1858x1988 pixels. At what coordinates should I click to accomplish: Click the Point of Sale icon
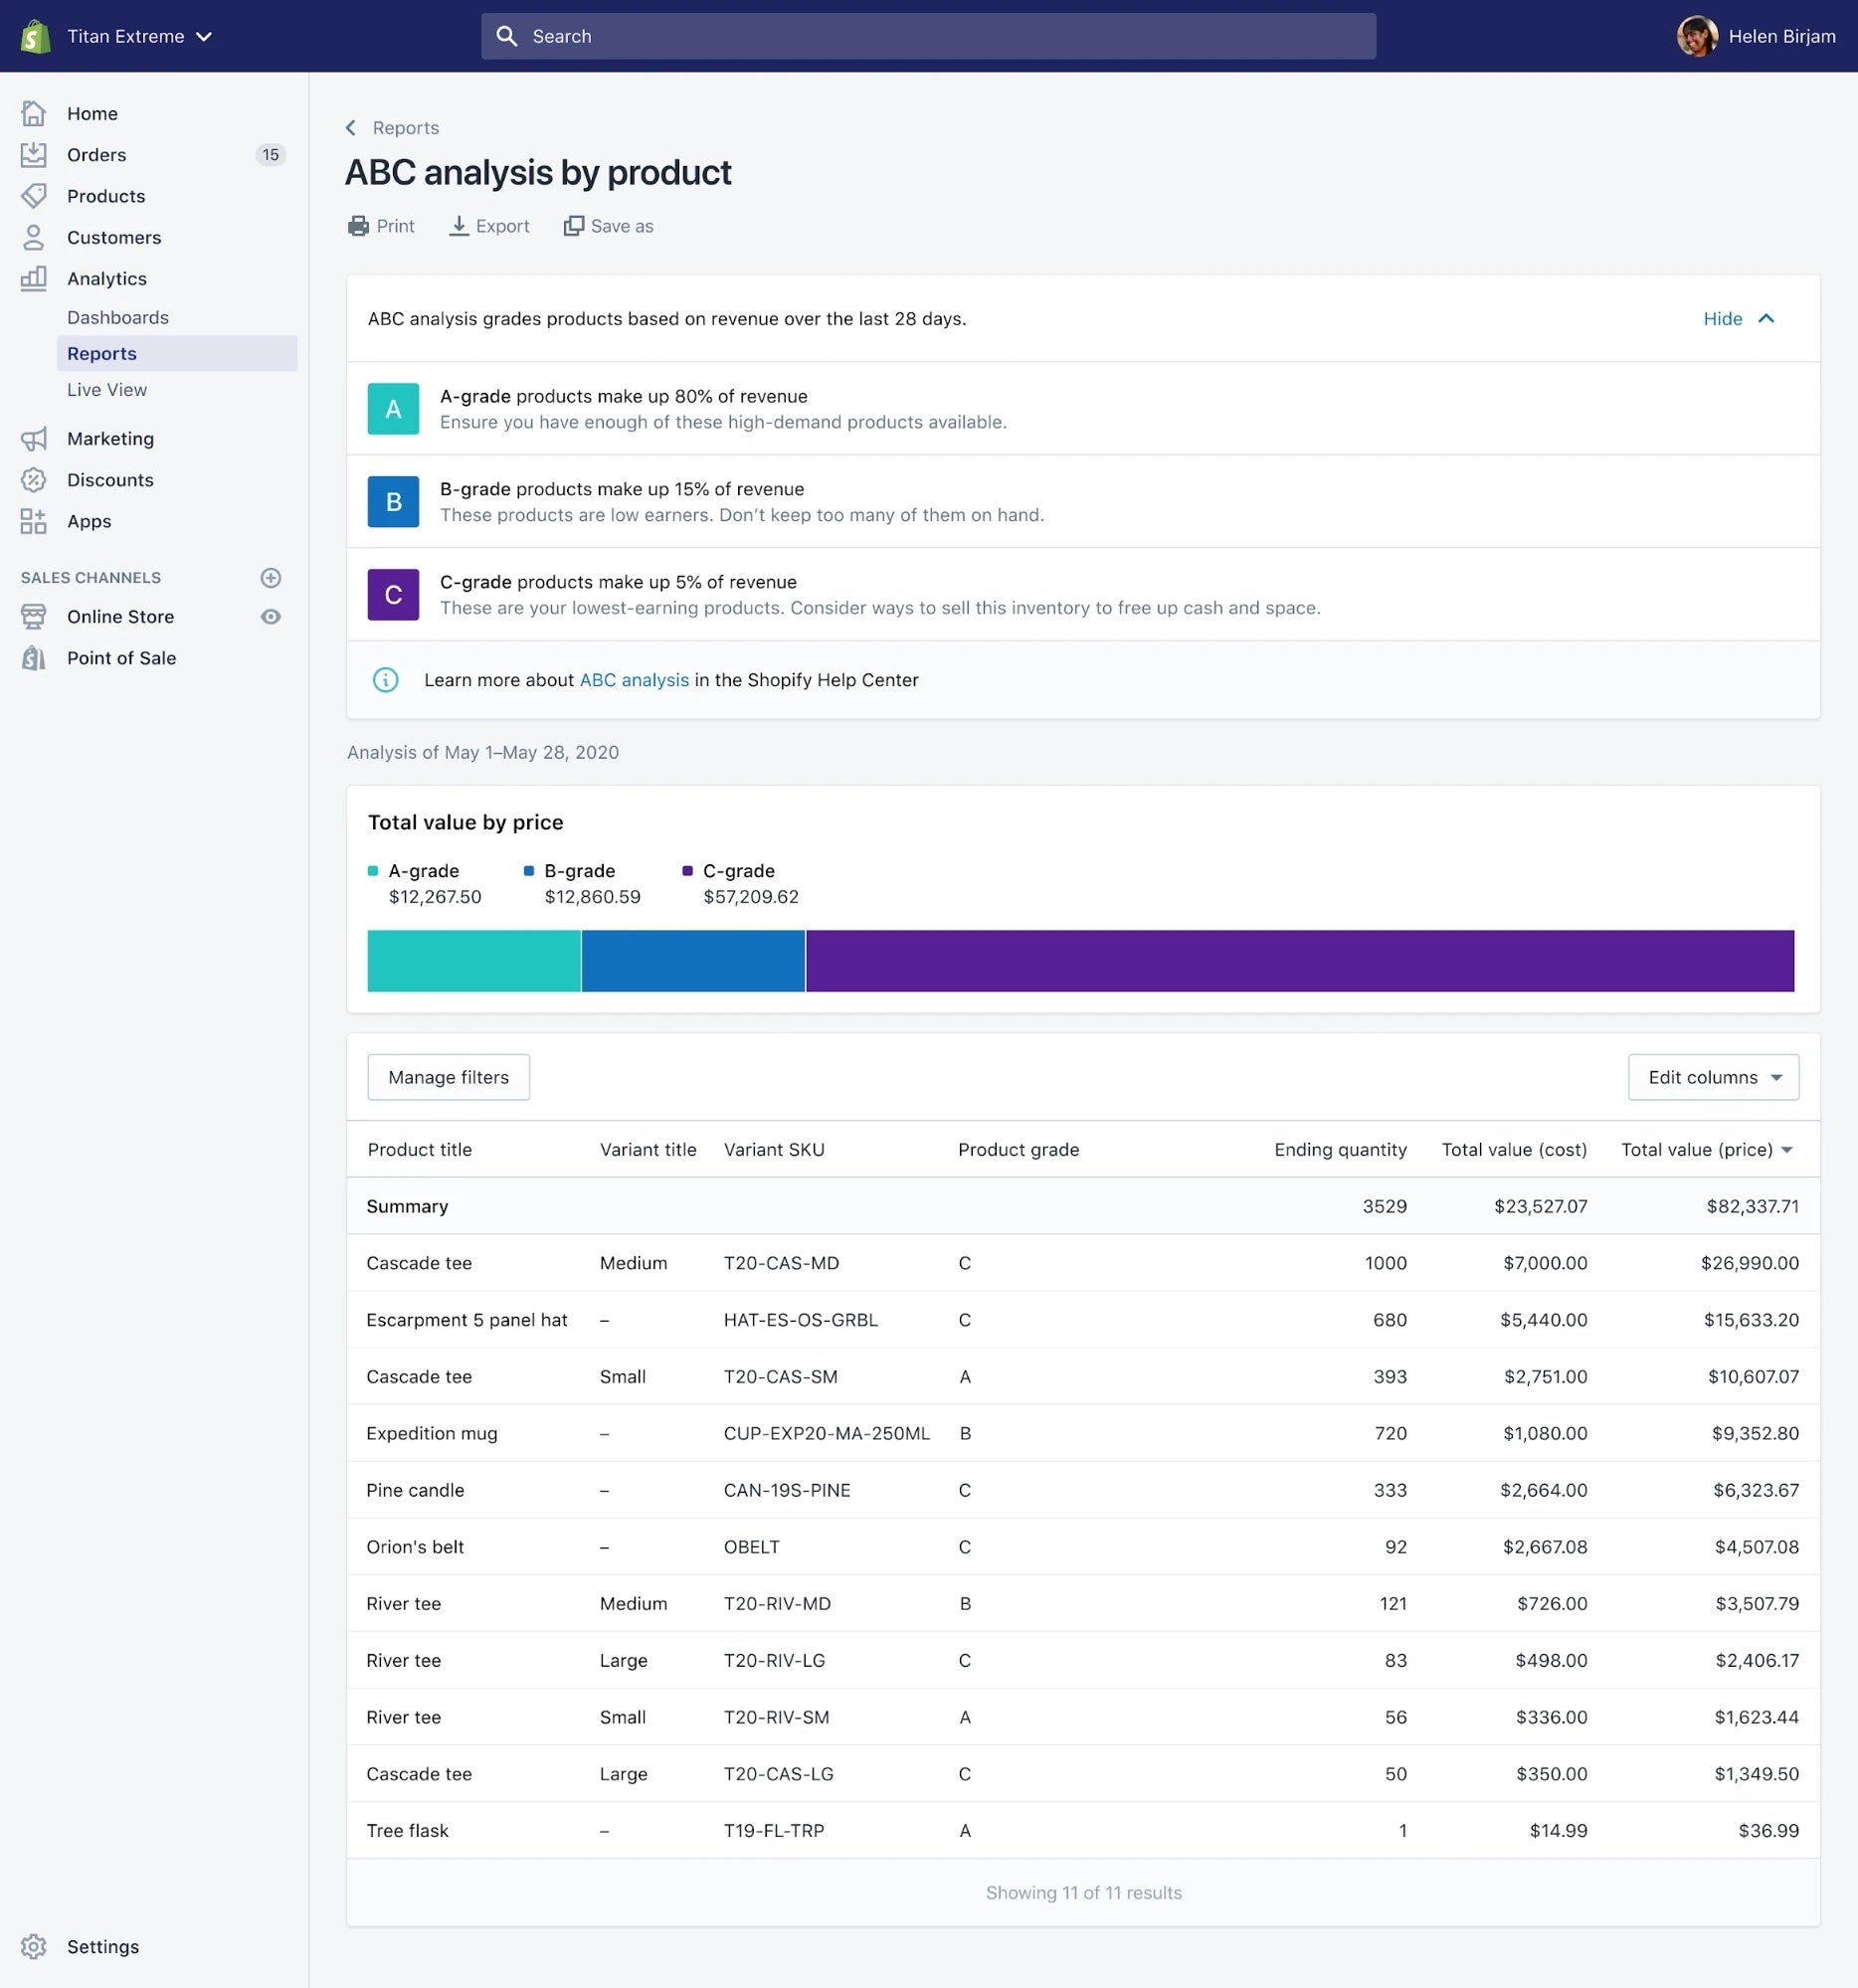click(x=33, y=657)
